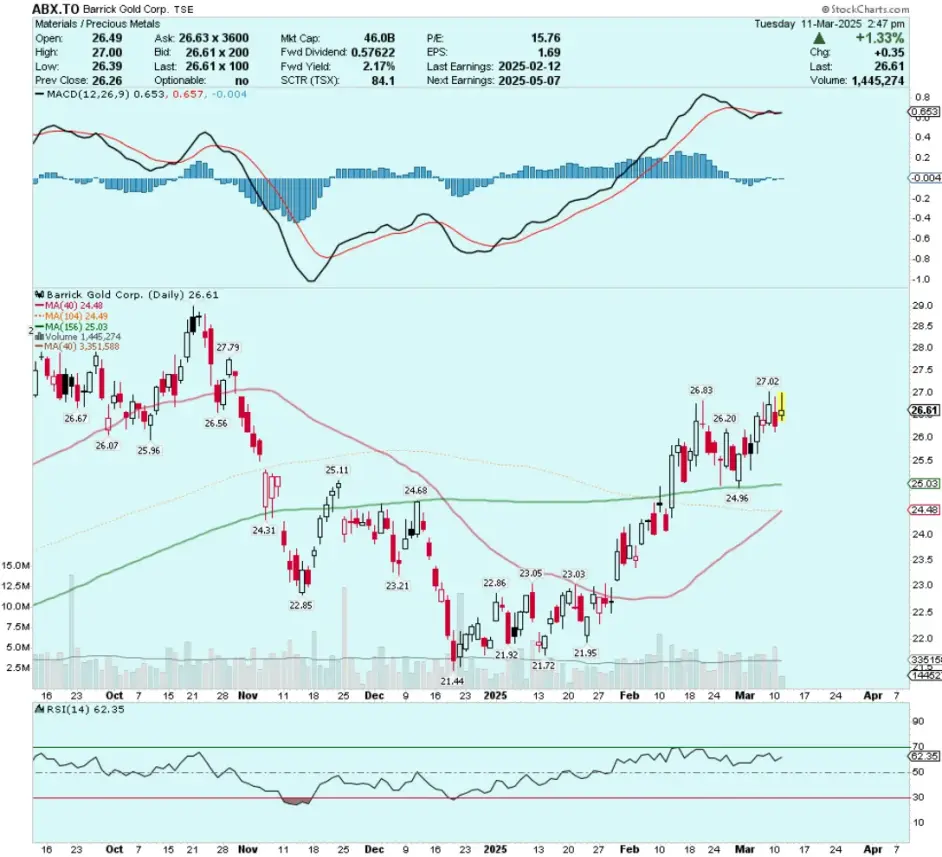Select the EPS value 1.69
This screenshot has width=942, height=857.
click(x=549, y=52)
